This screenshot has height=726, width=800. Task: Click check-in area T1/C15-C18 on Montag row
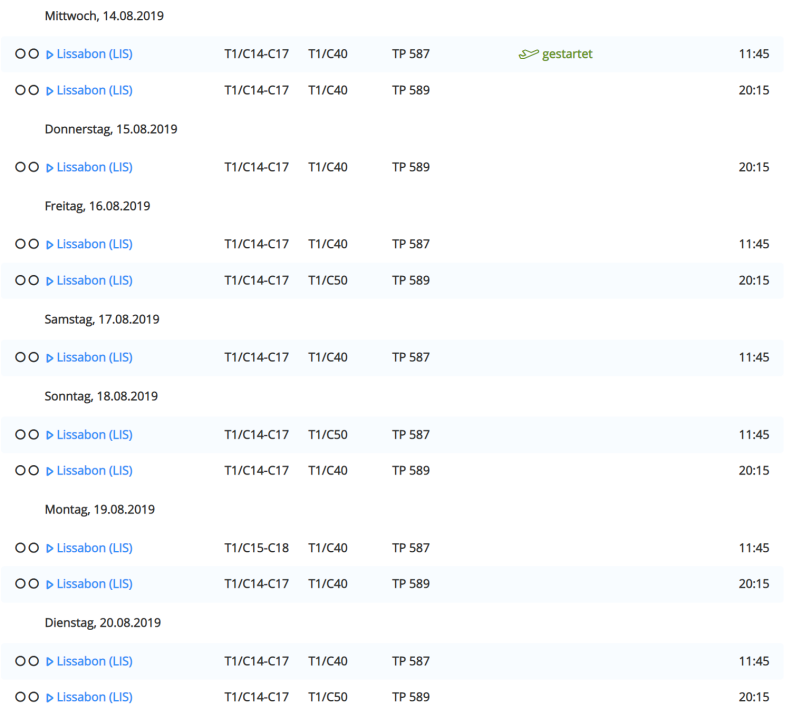point(256,548)
